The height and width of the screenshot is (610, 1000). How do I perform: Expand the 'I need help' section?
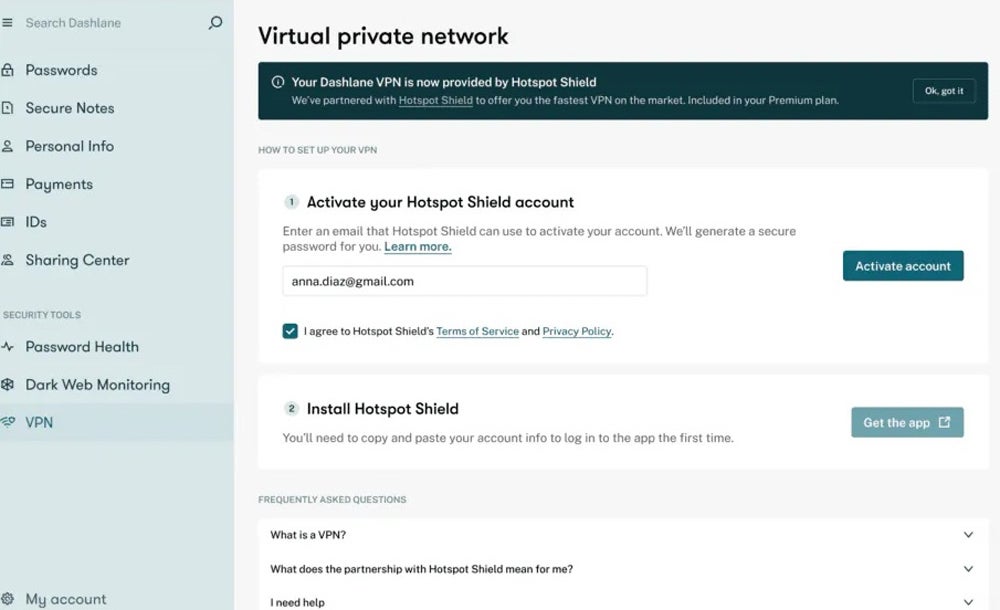tap(967, 602)
